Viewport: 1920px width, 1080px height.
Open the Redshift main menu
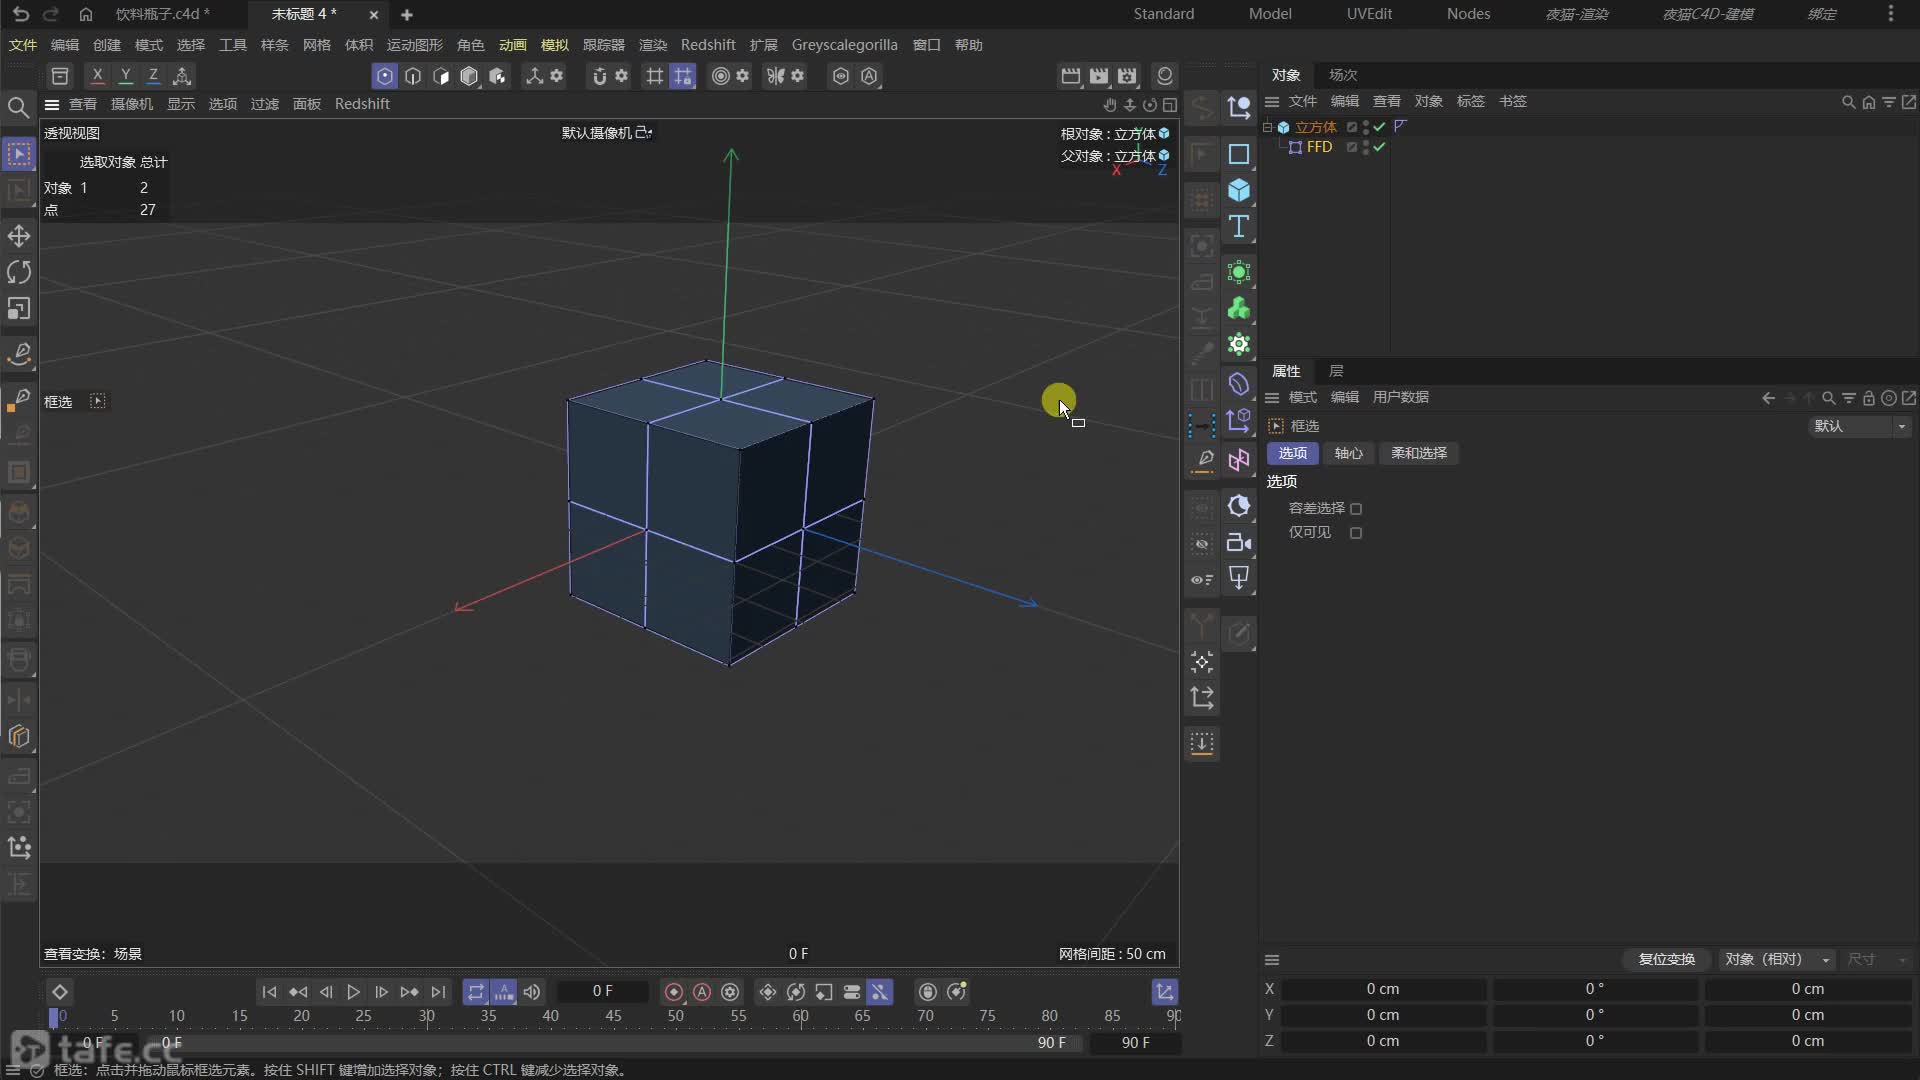pos(708,45)
